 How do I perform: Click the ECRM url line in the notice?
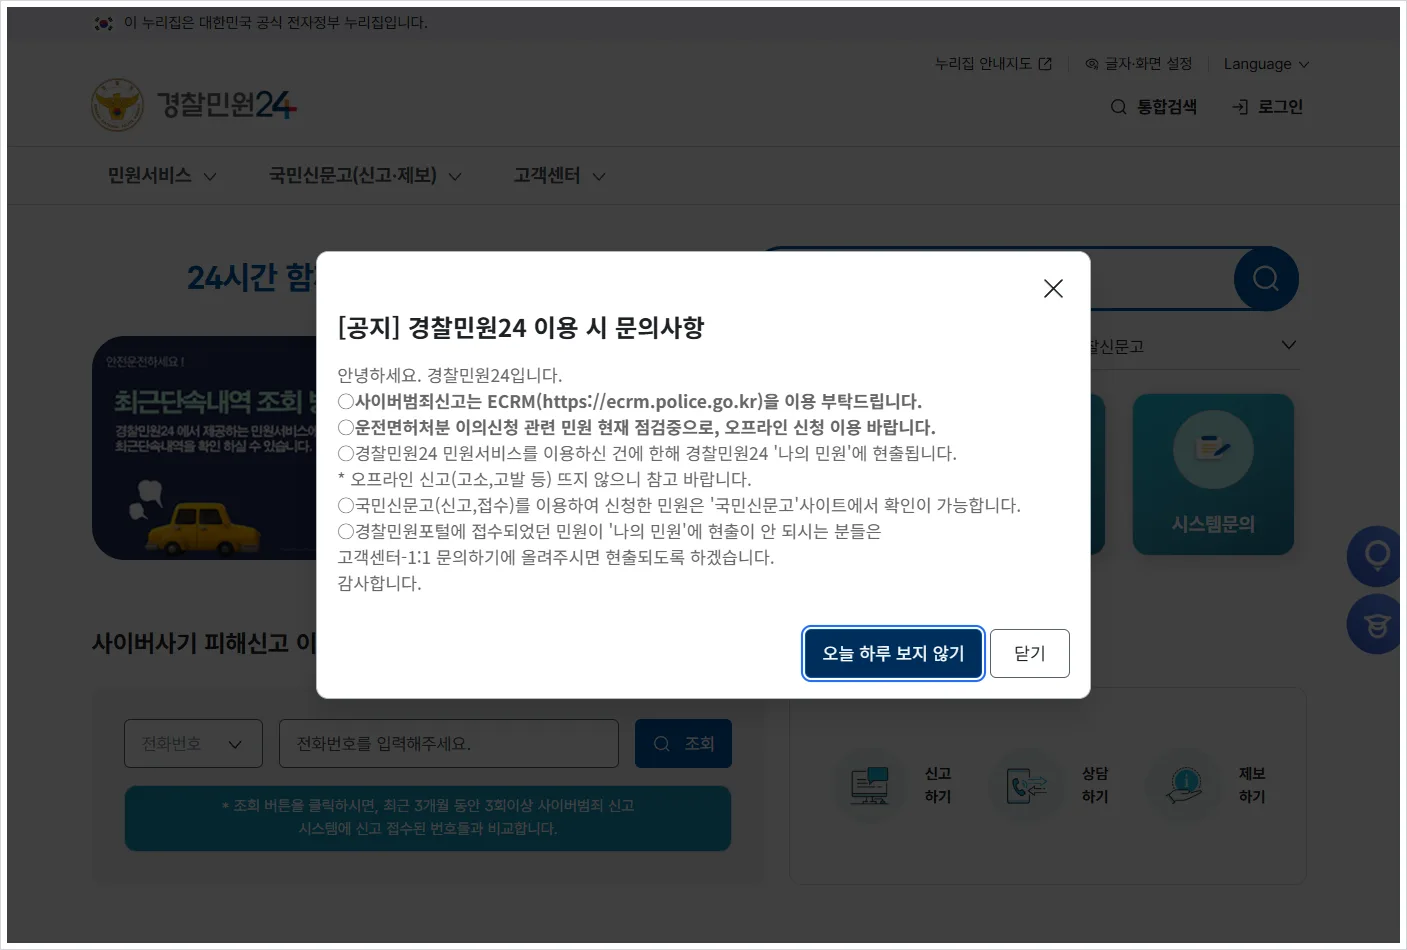coord(630,401)
